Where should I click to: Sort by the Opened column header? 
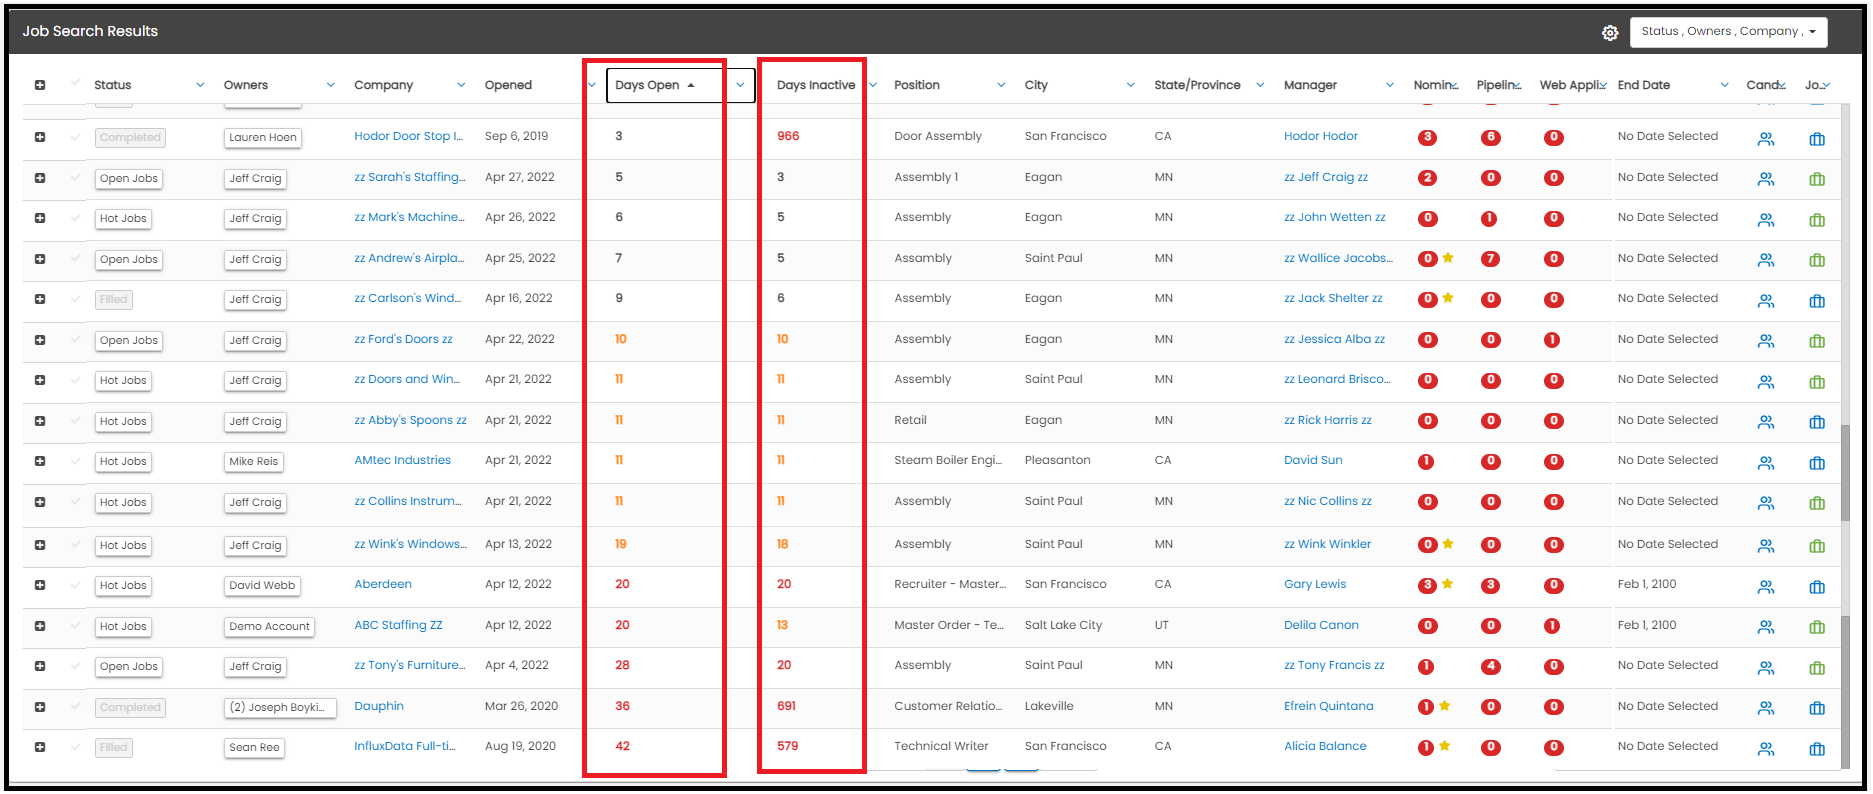(508, 85)
